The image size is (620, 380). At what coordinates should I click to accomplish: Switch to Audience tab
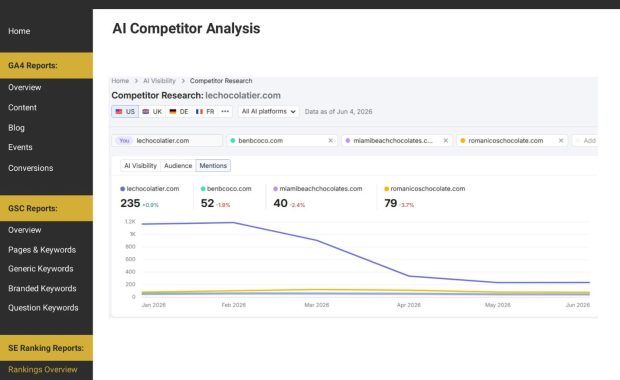[x=178, y=166]
